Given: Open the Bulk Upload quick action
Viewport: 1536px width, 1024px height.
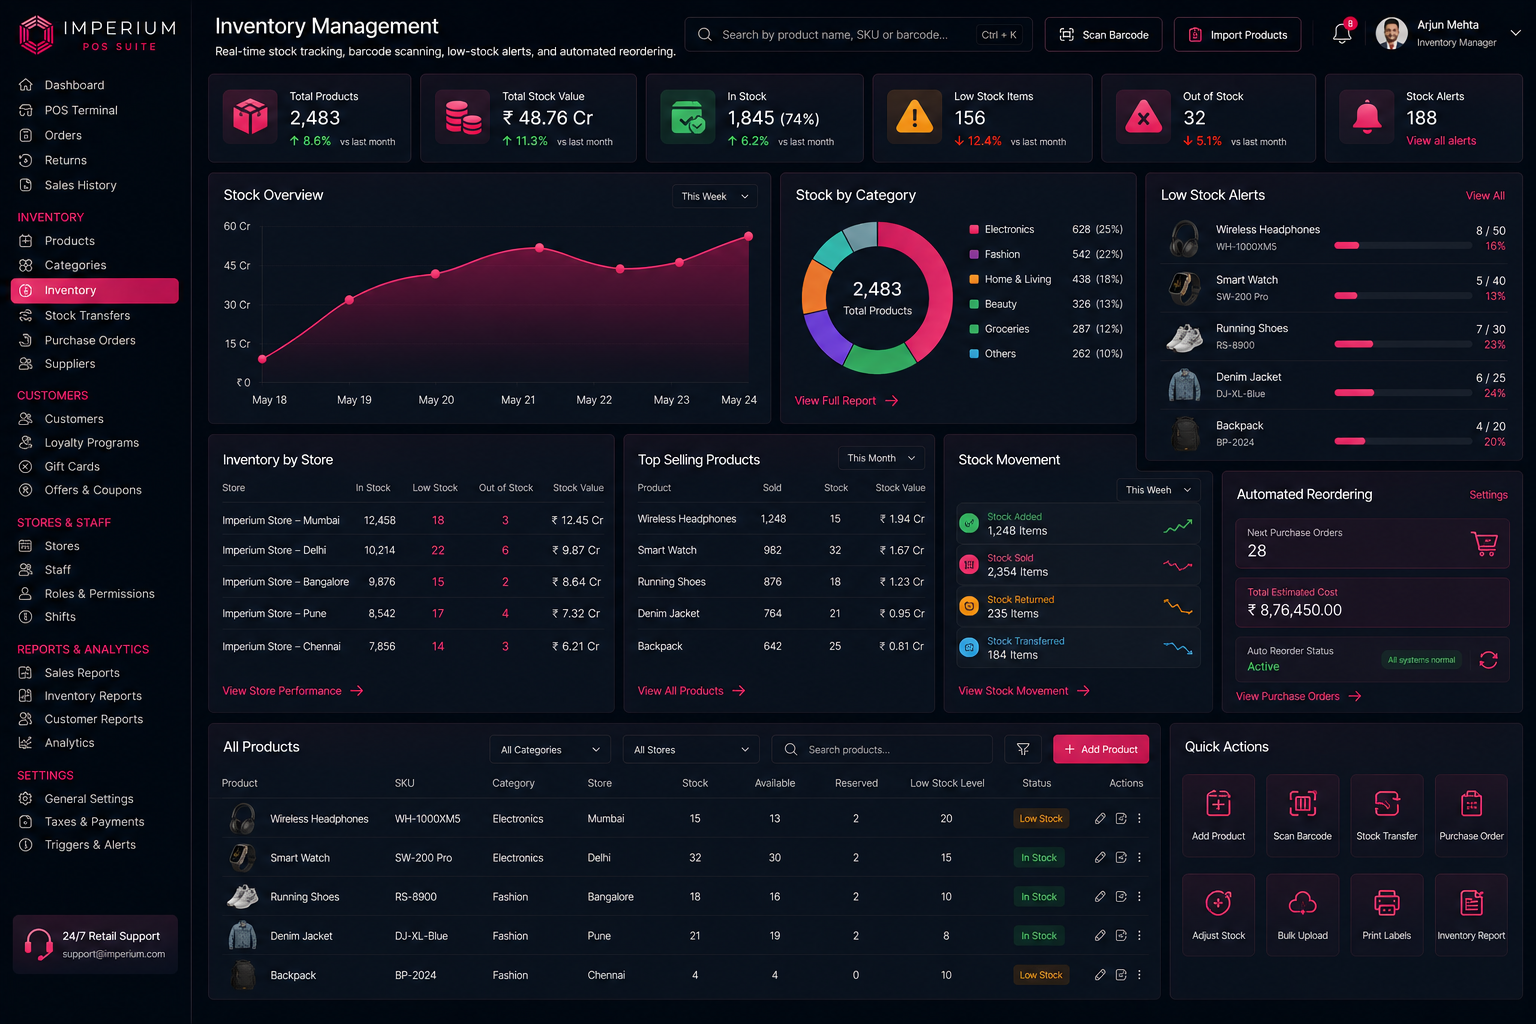Looking at the screenshot, I should tap(1302, 914).
